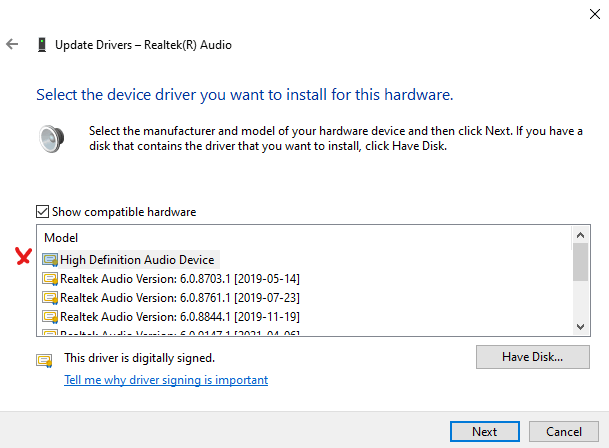Select Realtek Audio Version 6.0.8703.1 [2019-05-14]
This screenshot has width=609, height=448.
coord(180,279)
